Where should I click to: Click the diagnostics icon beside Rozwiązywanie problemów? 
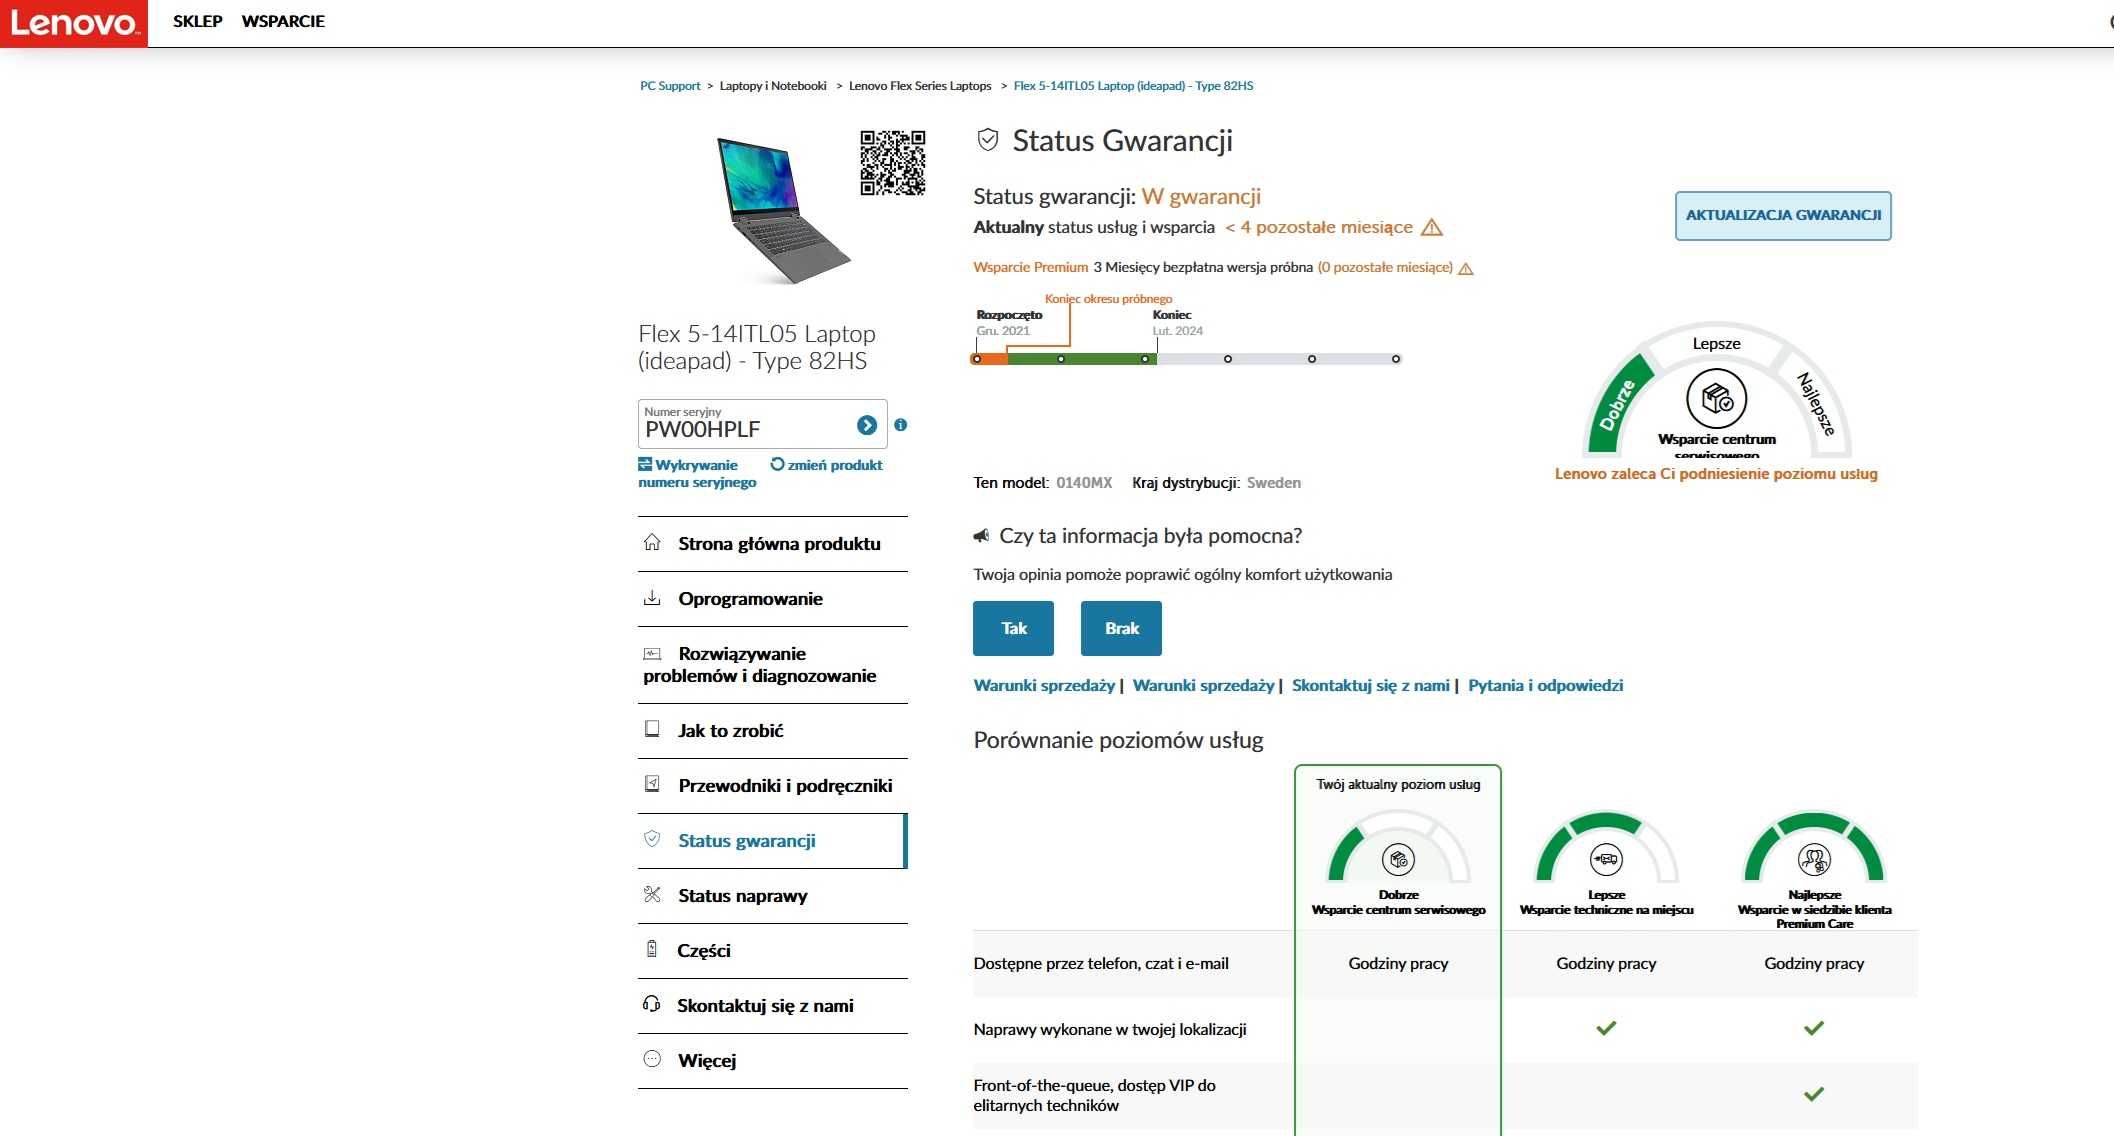click(652, 653)
